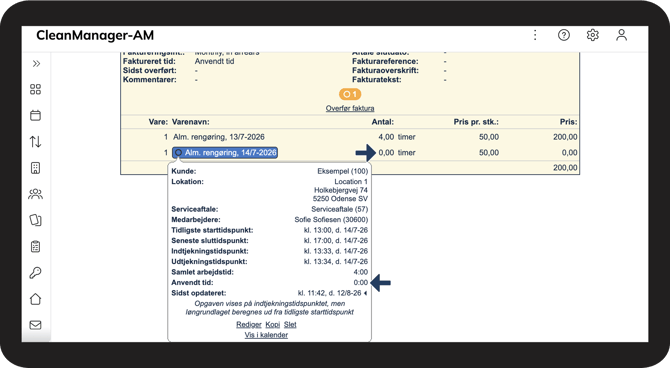Screen dimensions: 670x368
Task: Open the key icon in sidebar
Action: [35, 273]
